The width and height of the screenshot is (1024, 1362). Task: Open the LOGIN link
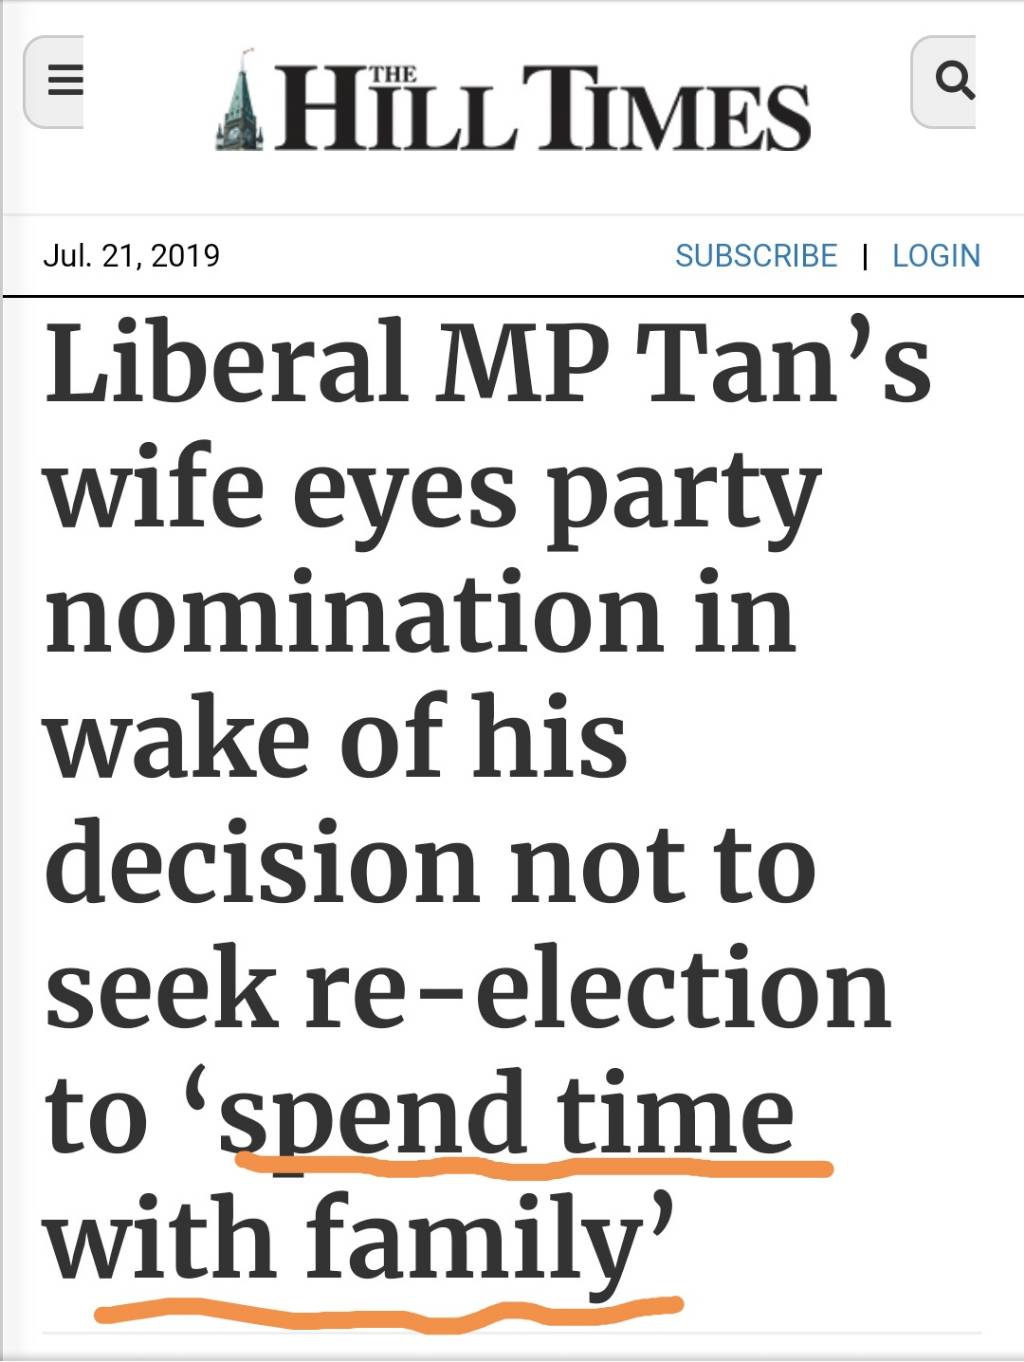click(x=936, y=256)
